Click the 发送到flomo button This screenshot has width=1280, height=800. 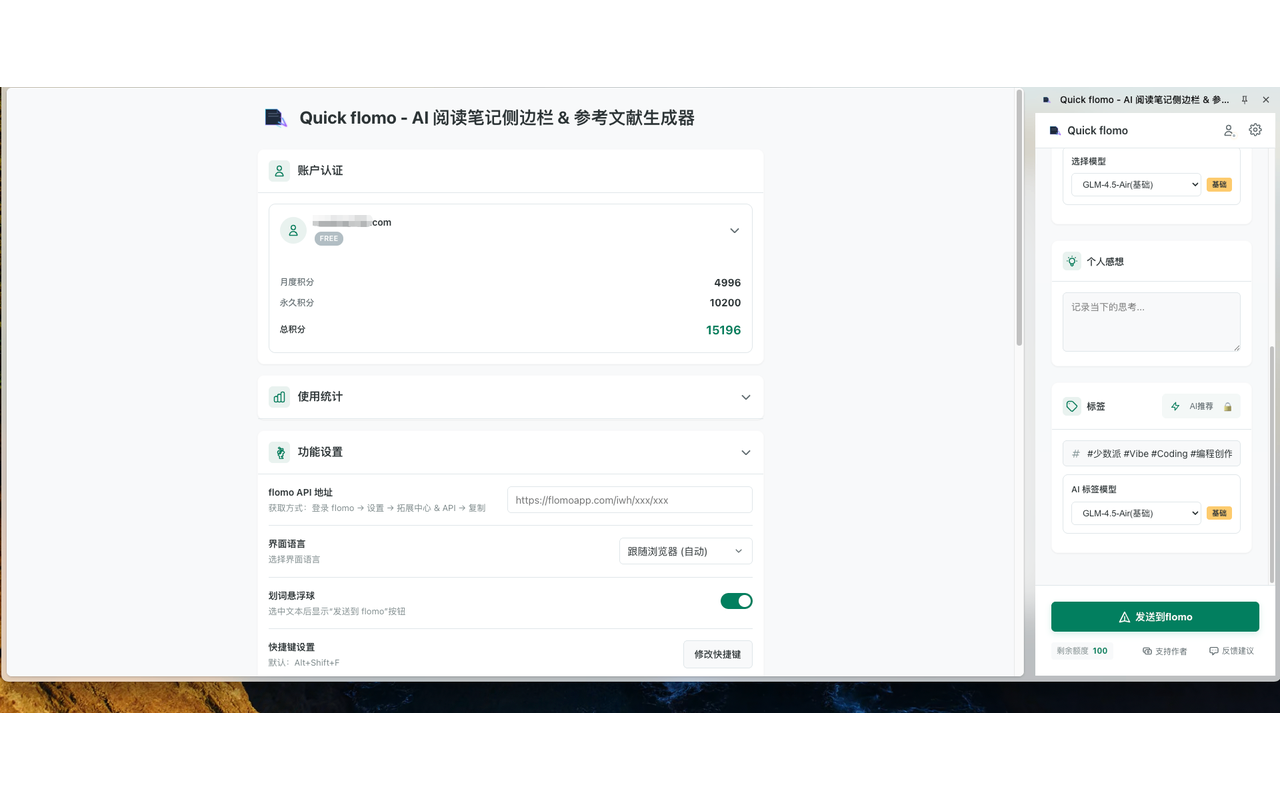[x=1155, y=617]
